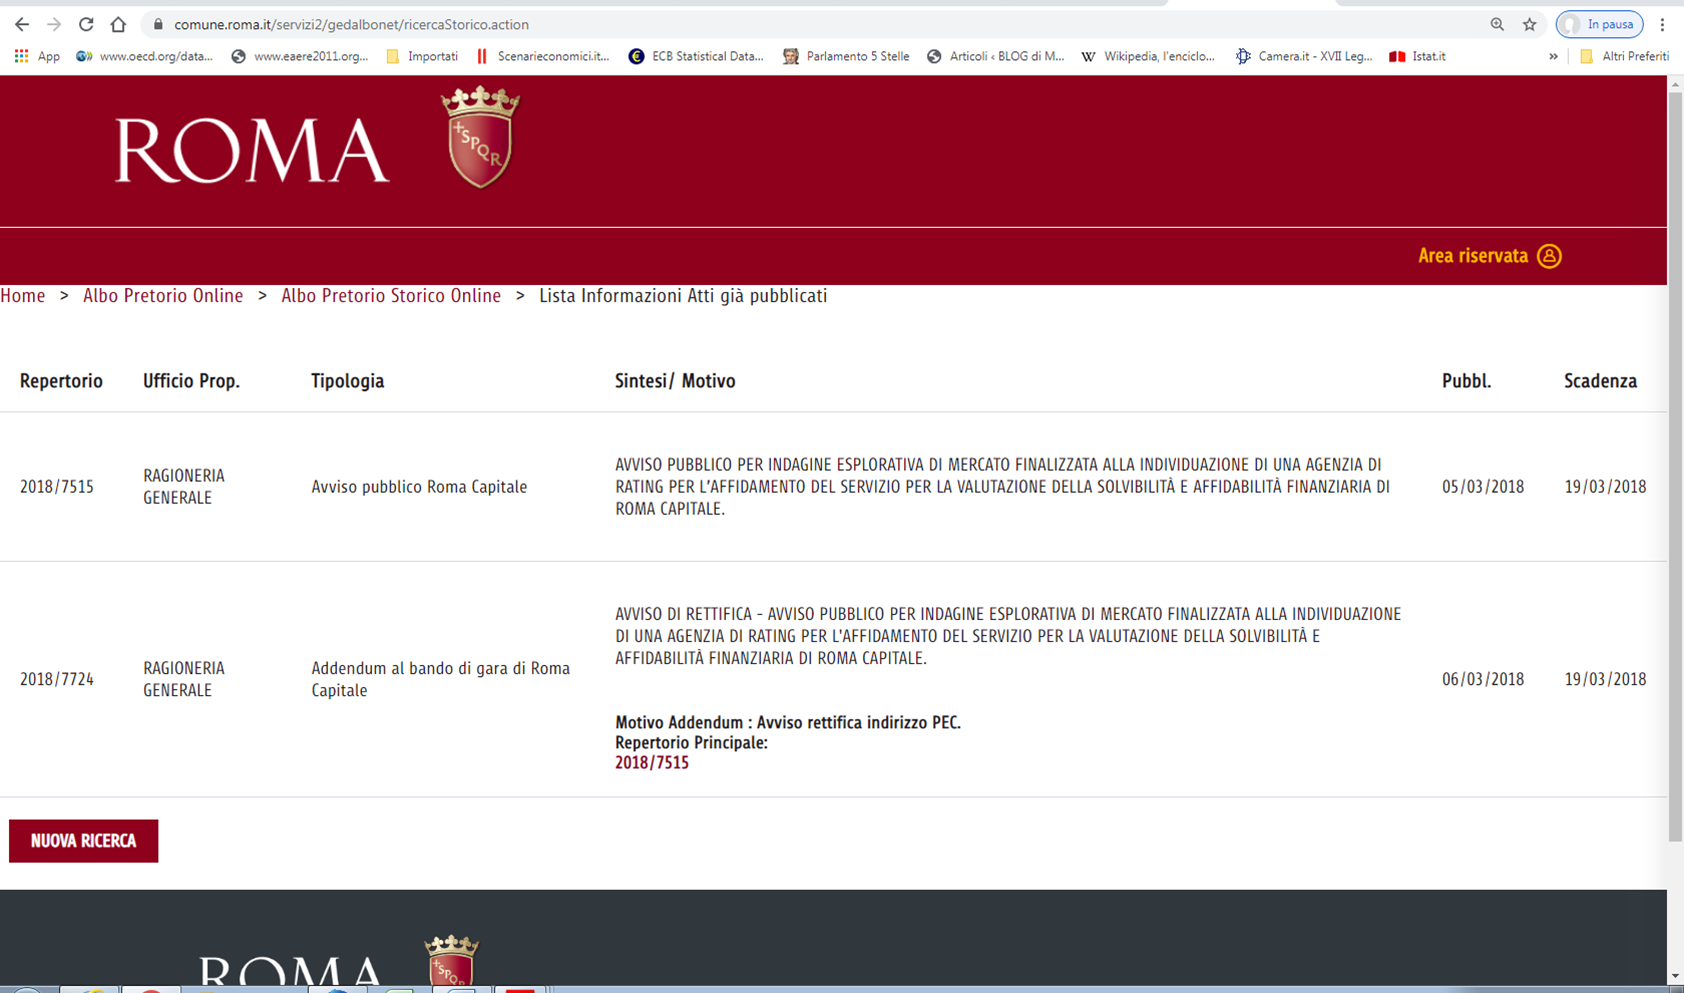Click 'Avviso pubblico Roma Capitale' tipologia cell
The width and height of the screenshot is (1684, 993).
pyautogui.click(x=419, y=487)
